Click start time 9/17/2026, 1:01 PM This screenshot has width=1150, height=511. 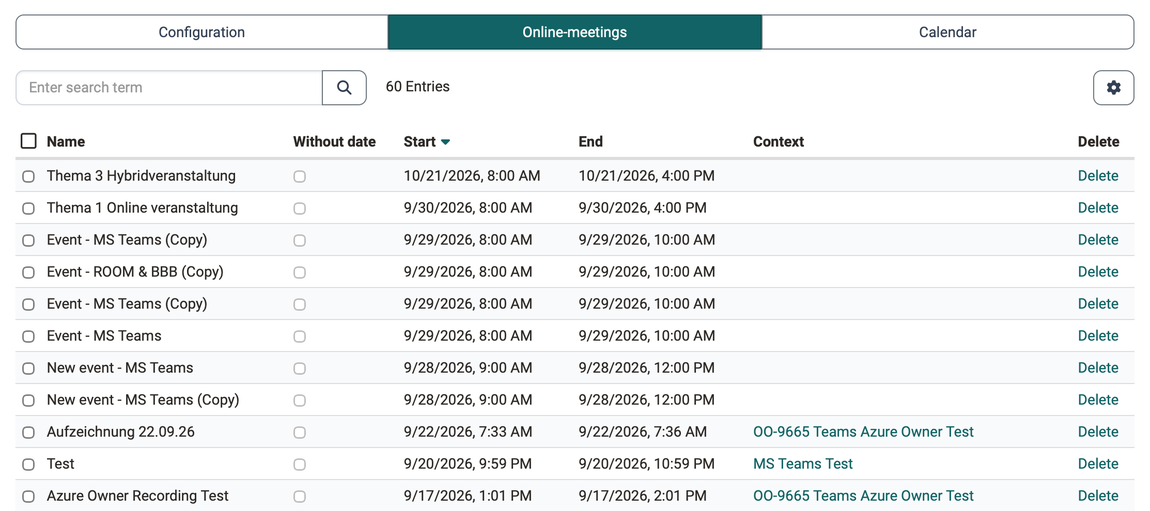[x=468, y=496]
